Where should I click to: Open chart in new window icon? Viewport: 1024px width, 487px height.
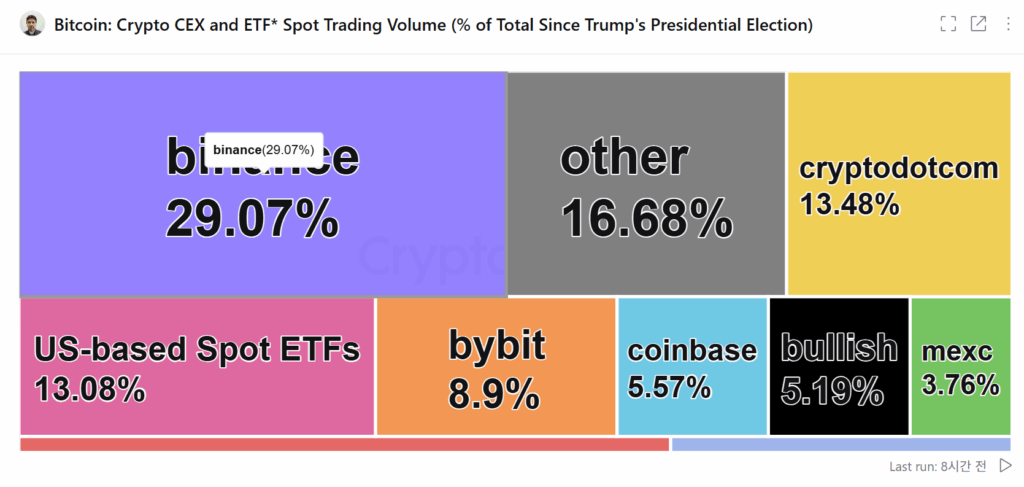(x=978, y=25)
